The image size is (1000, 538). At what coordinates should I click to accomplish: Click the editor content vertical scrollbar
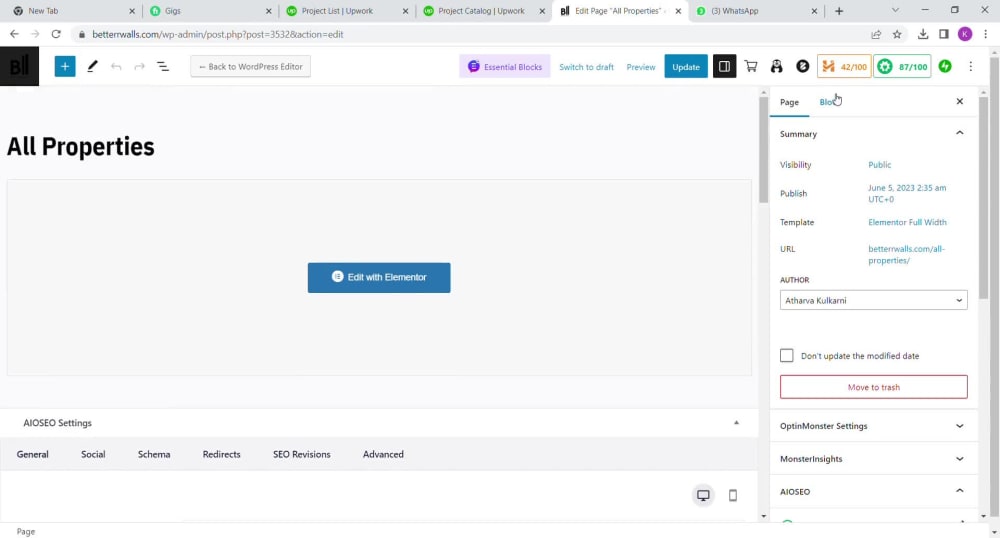[x=763, y=150]
